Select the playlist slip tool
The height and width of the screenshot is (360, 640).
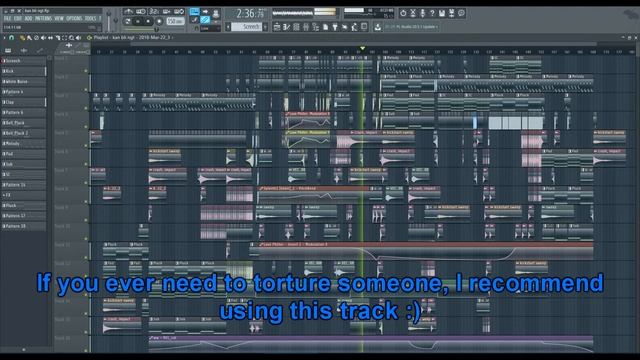50,38
